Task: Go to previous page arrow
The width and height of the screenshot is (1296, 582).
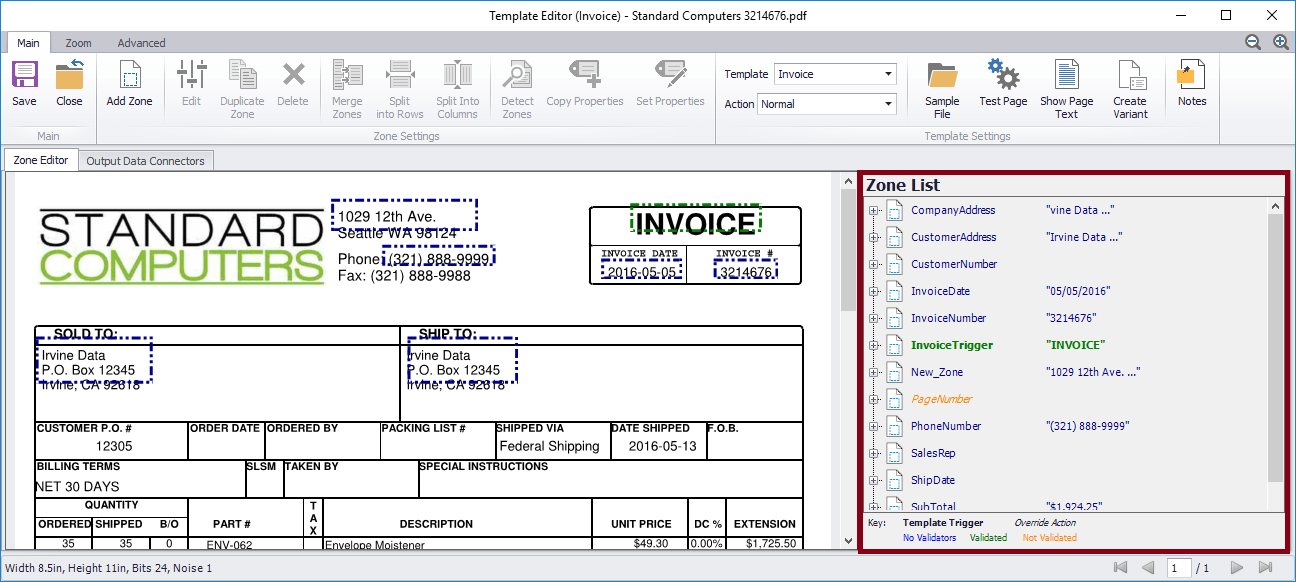Action: (1148, 568)
